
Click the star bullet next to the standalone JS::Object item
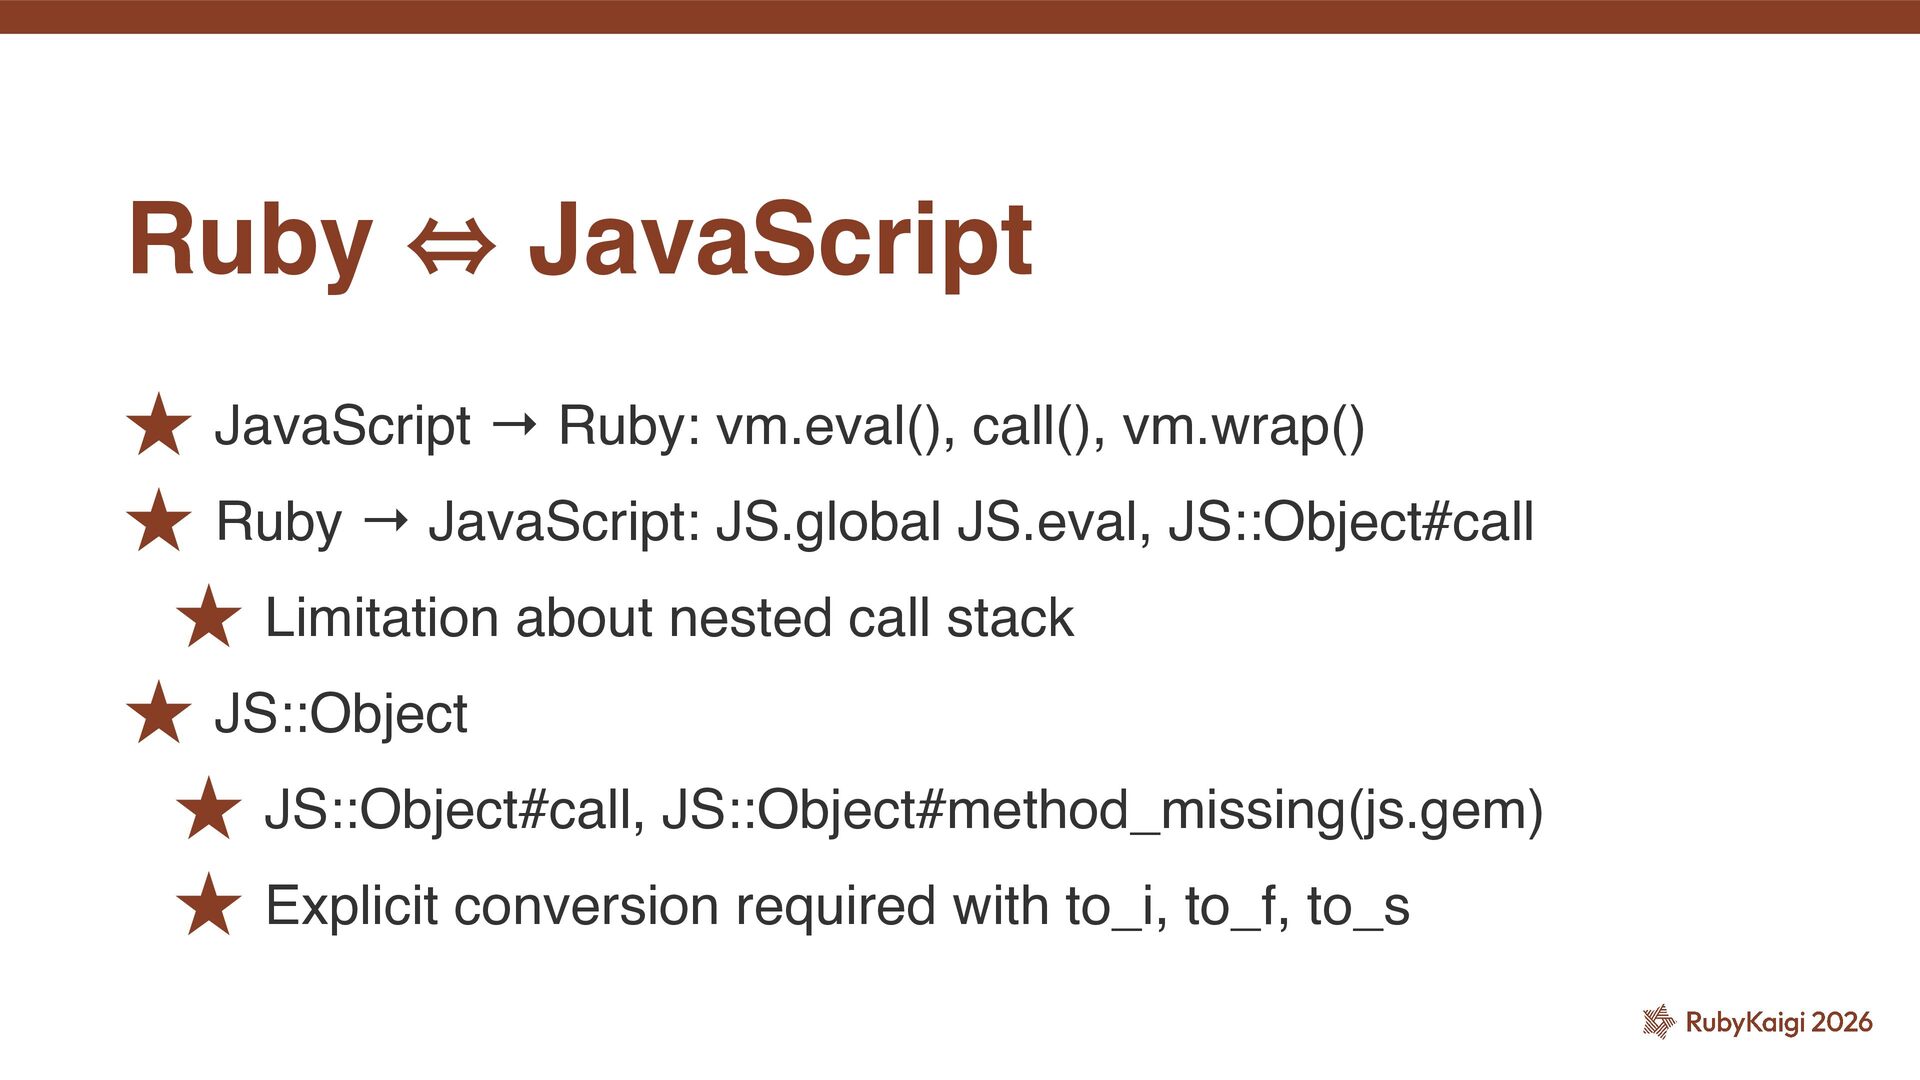(158, 713)
